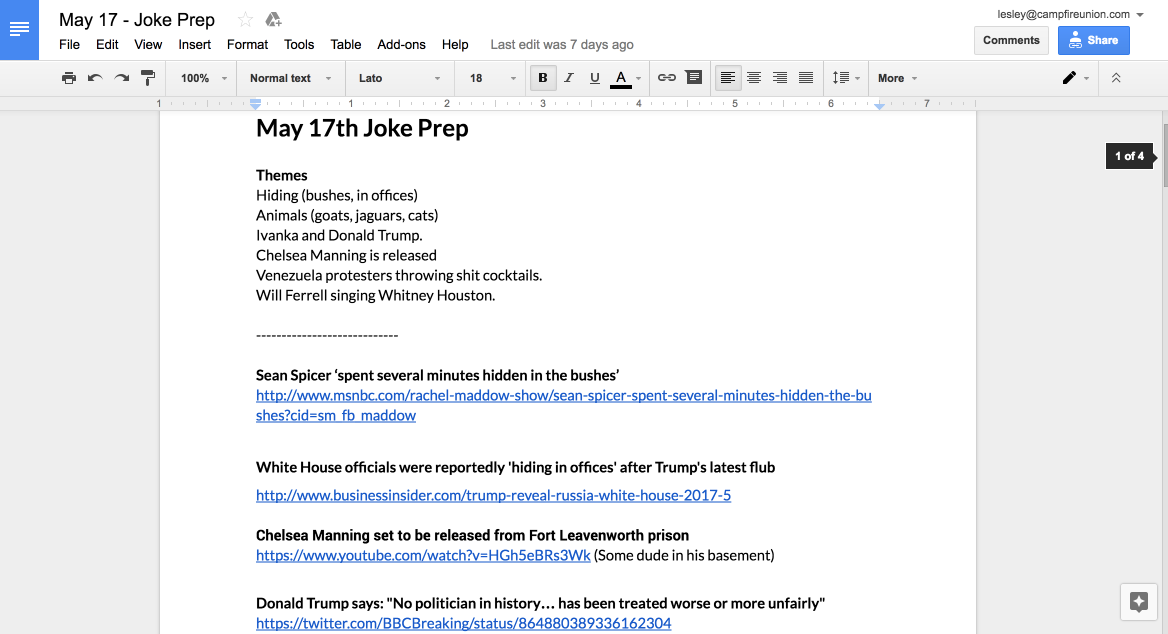The width and height of the screenshot is (1168, 634).
Task: Open the Format menu
Action: 247,45
